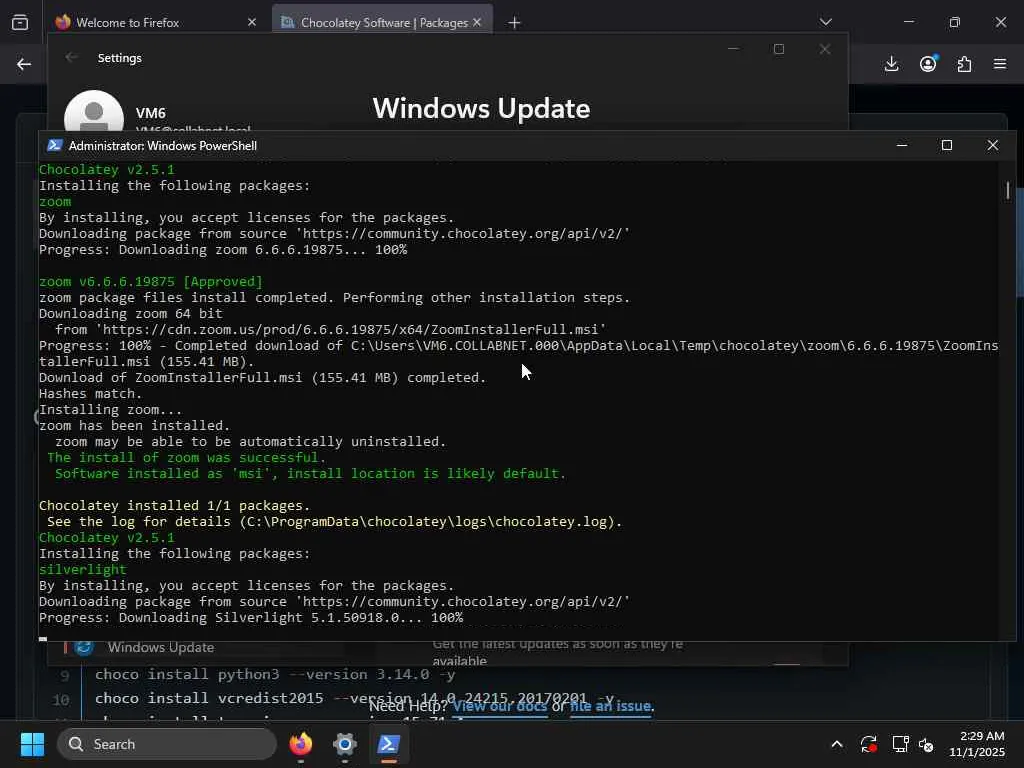Click the PowerShell vertical scrollbar thumb
Viewport: 1024px width, 768px height.
click(x=1008, y=191)
